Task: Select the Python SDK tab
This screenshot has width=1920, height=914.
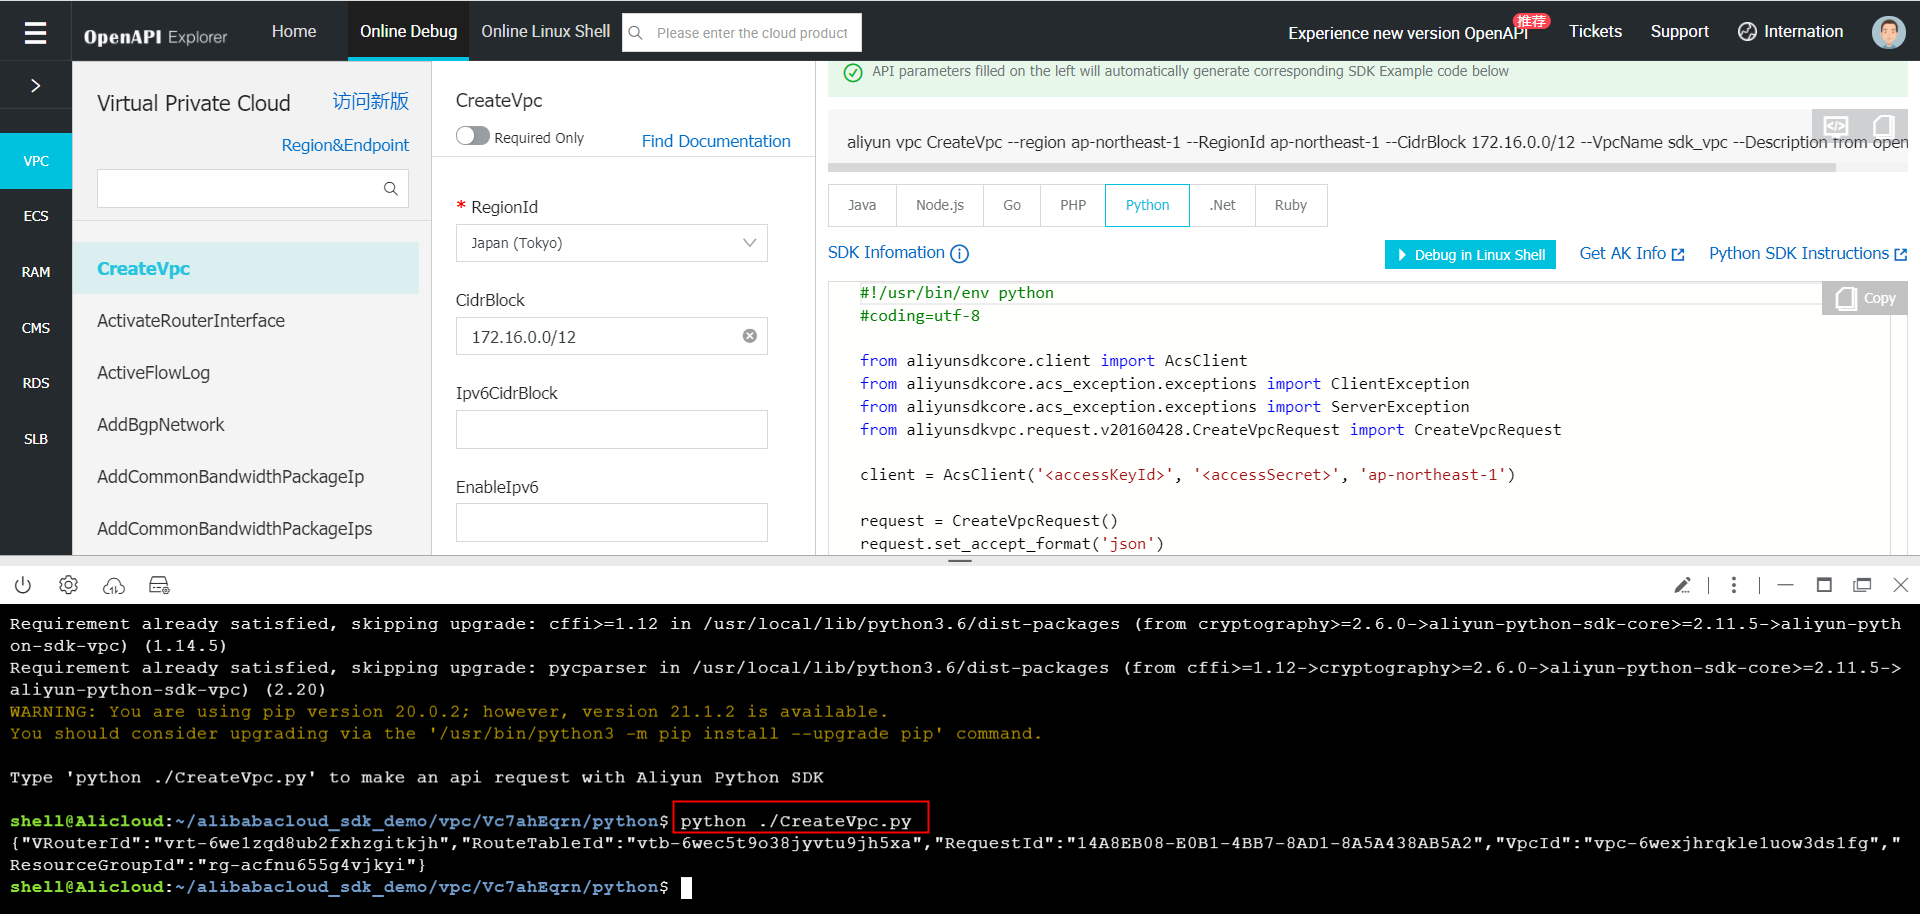Action: pos(1147,205)
